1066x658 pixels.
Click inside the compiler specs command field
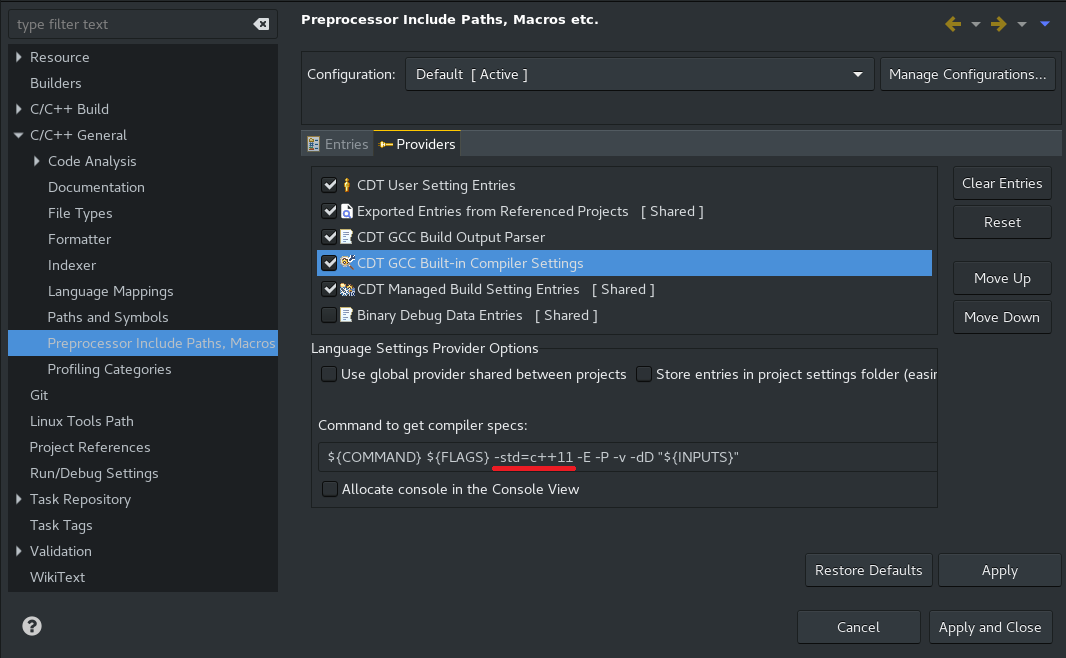click(x=625, y=457)
